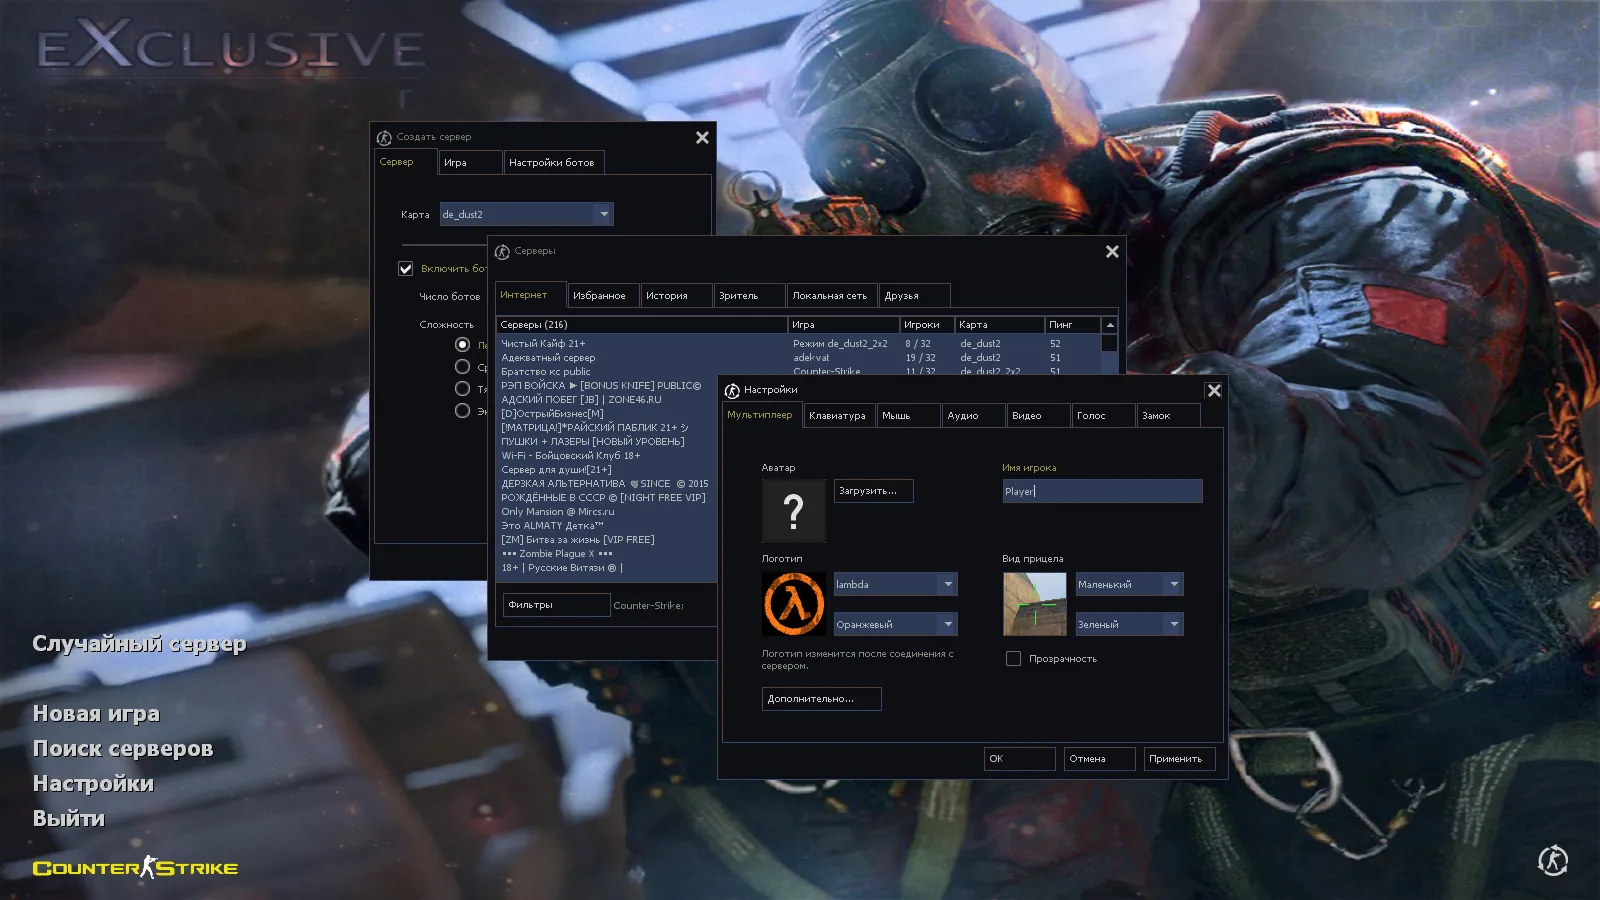
Task: Click the Counter-Strike logo at bottom-left
Action: 136,868
